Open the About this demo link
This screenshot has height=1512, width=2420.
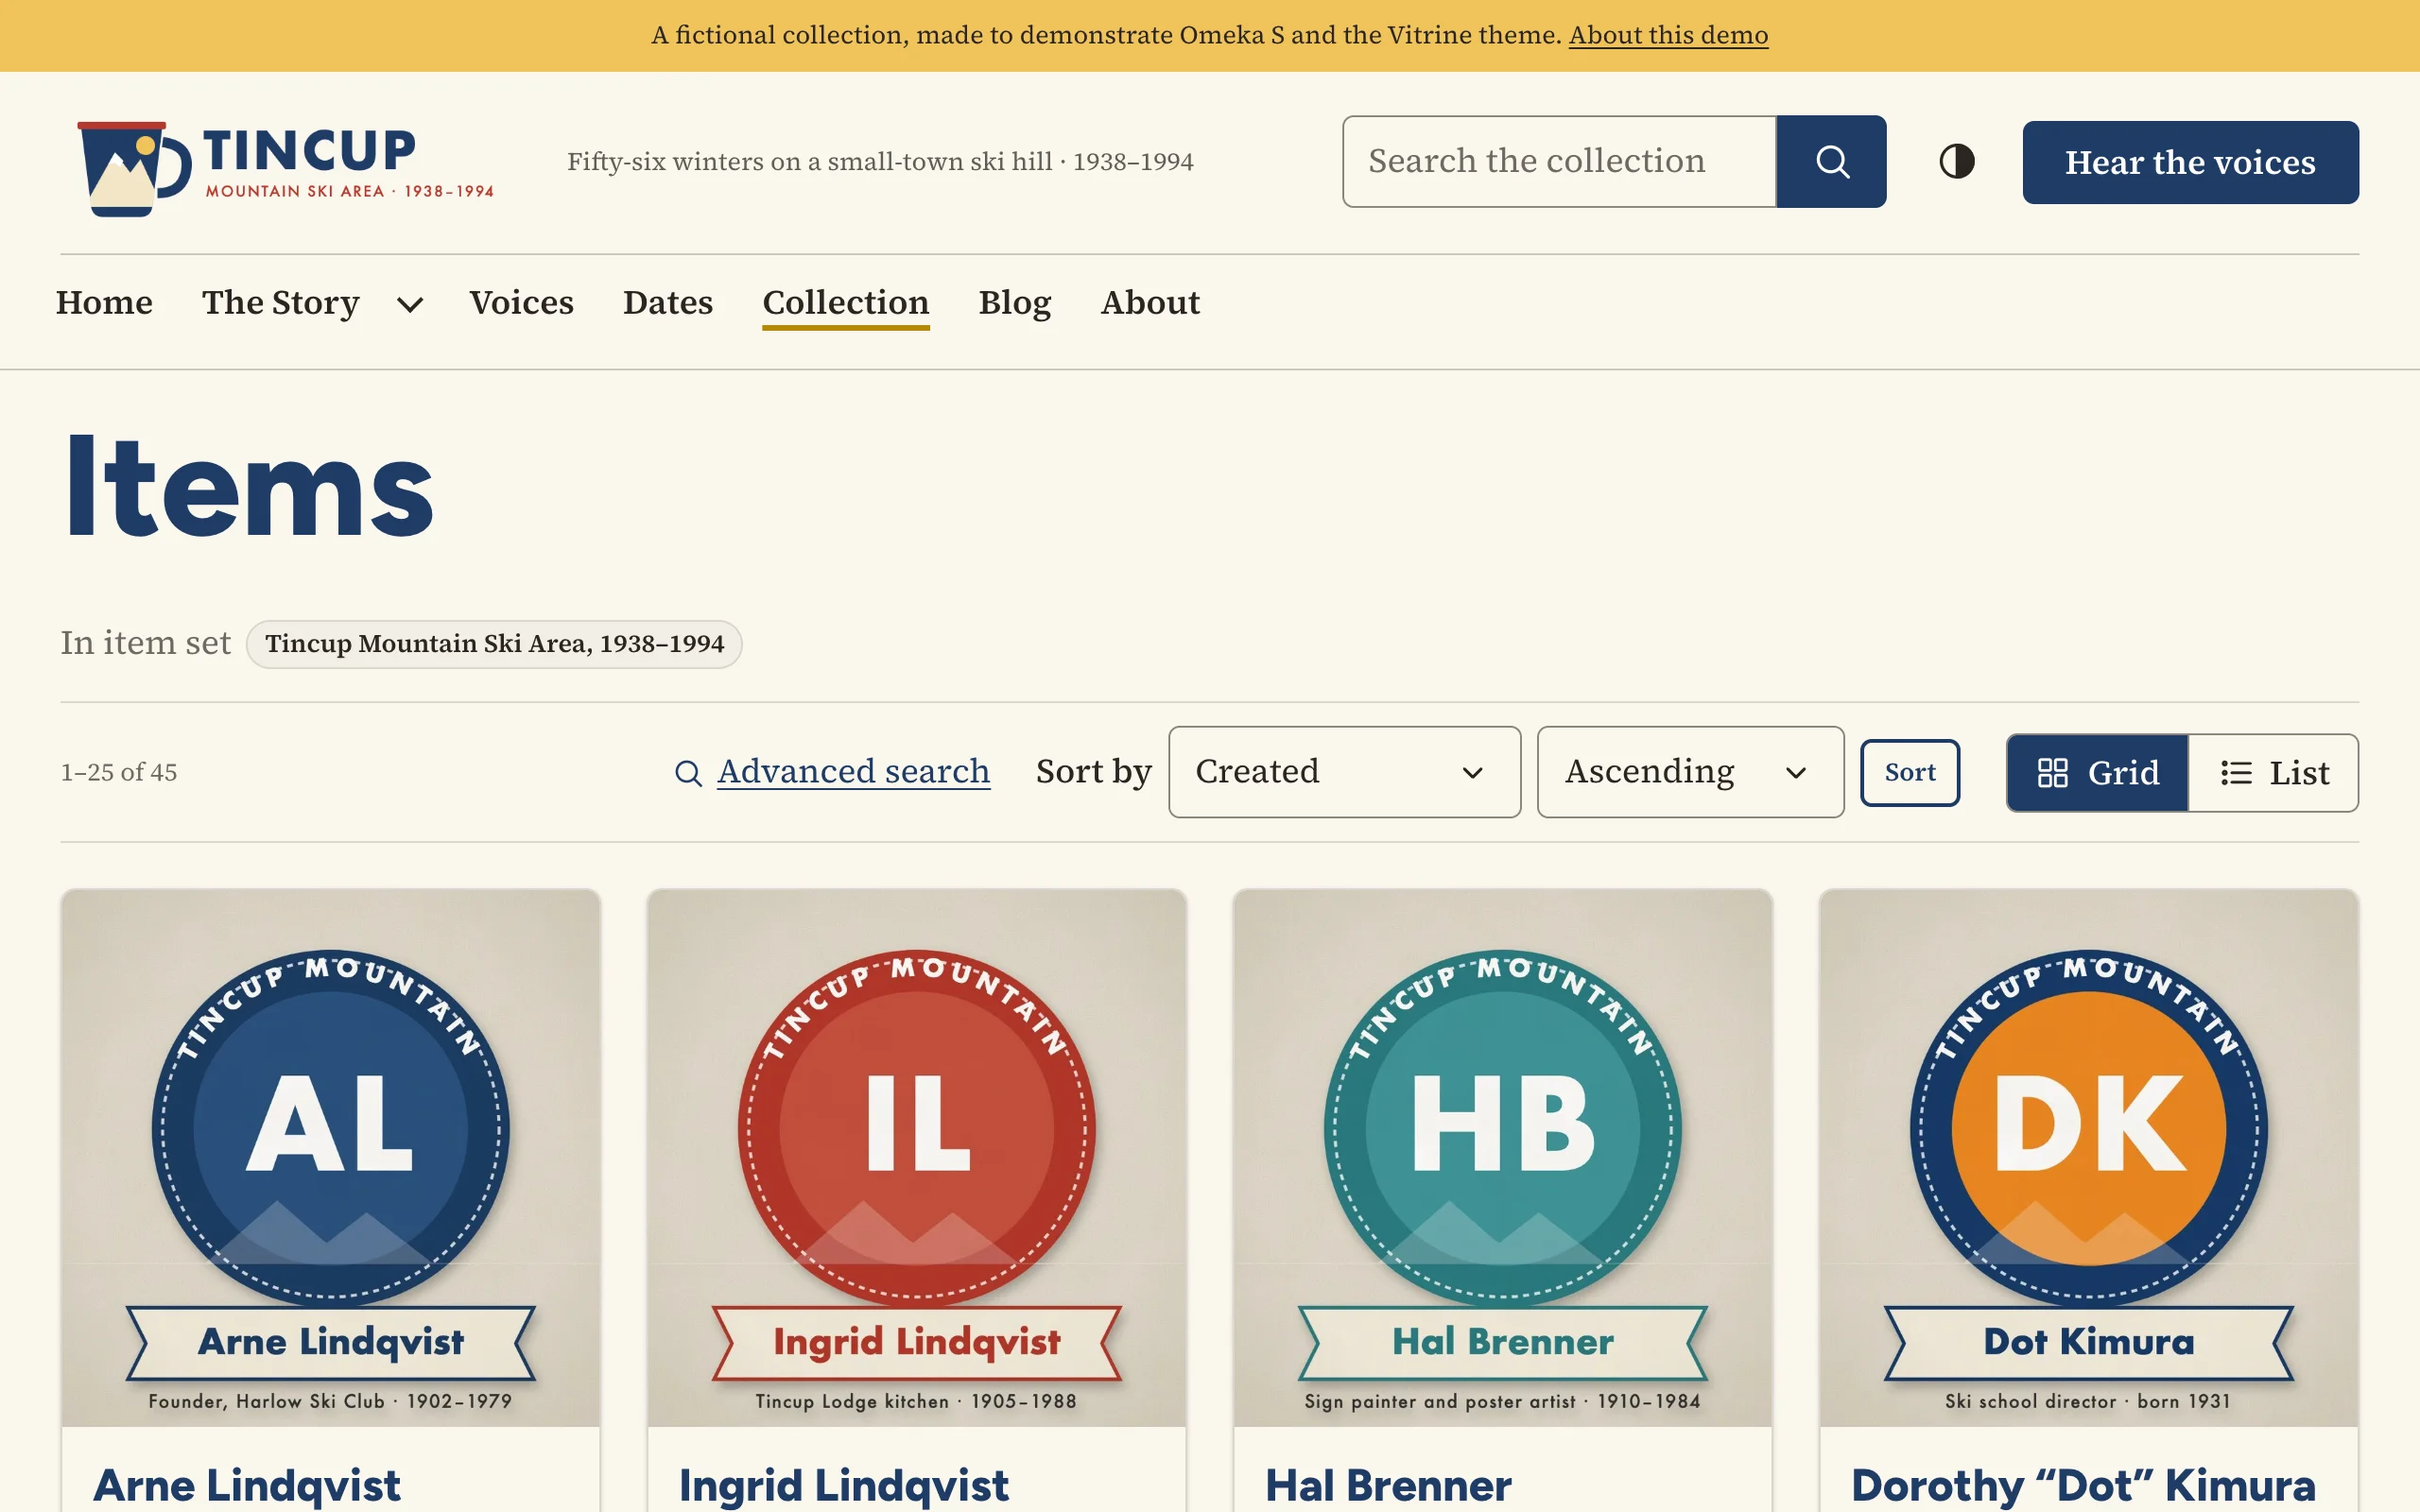[1668, 35]
